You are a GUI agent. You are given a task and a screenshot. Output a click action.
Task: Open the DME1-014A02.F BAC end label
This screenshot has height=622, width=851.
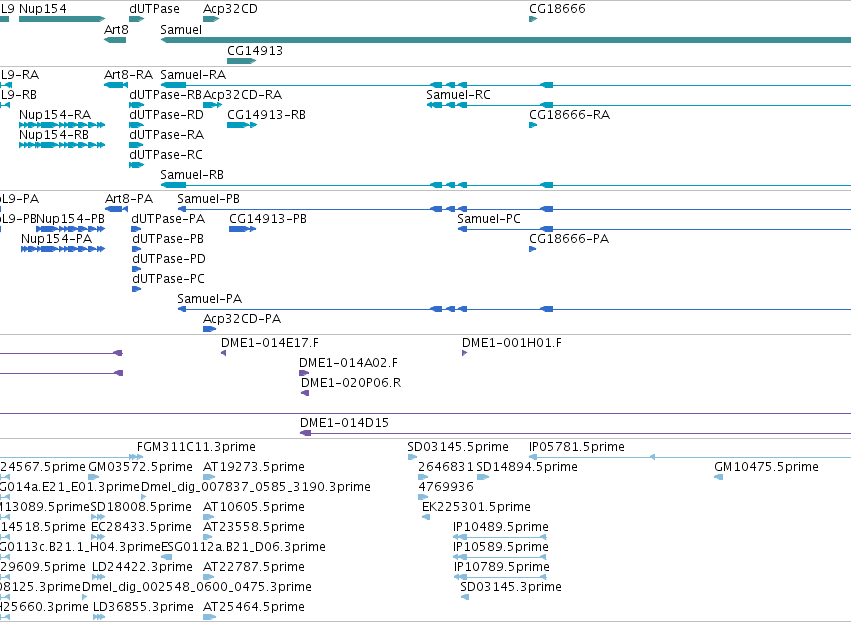pos(348,363)
